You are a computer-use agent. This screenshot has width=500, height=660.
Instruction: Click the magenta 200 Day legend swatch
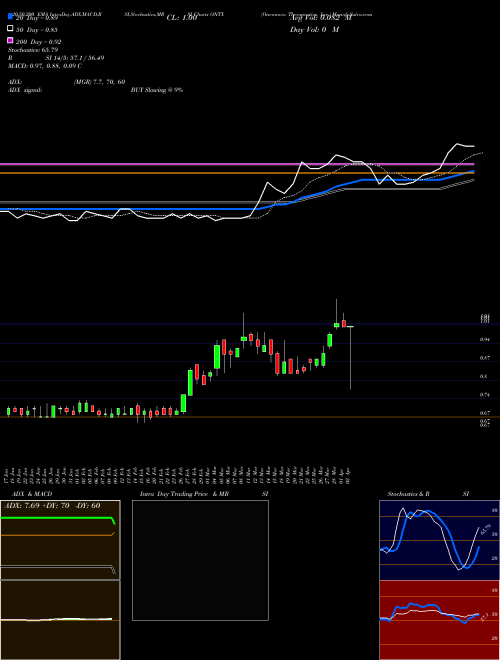(x=11, y=40)
